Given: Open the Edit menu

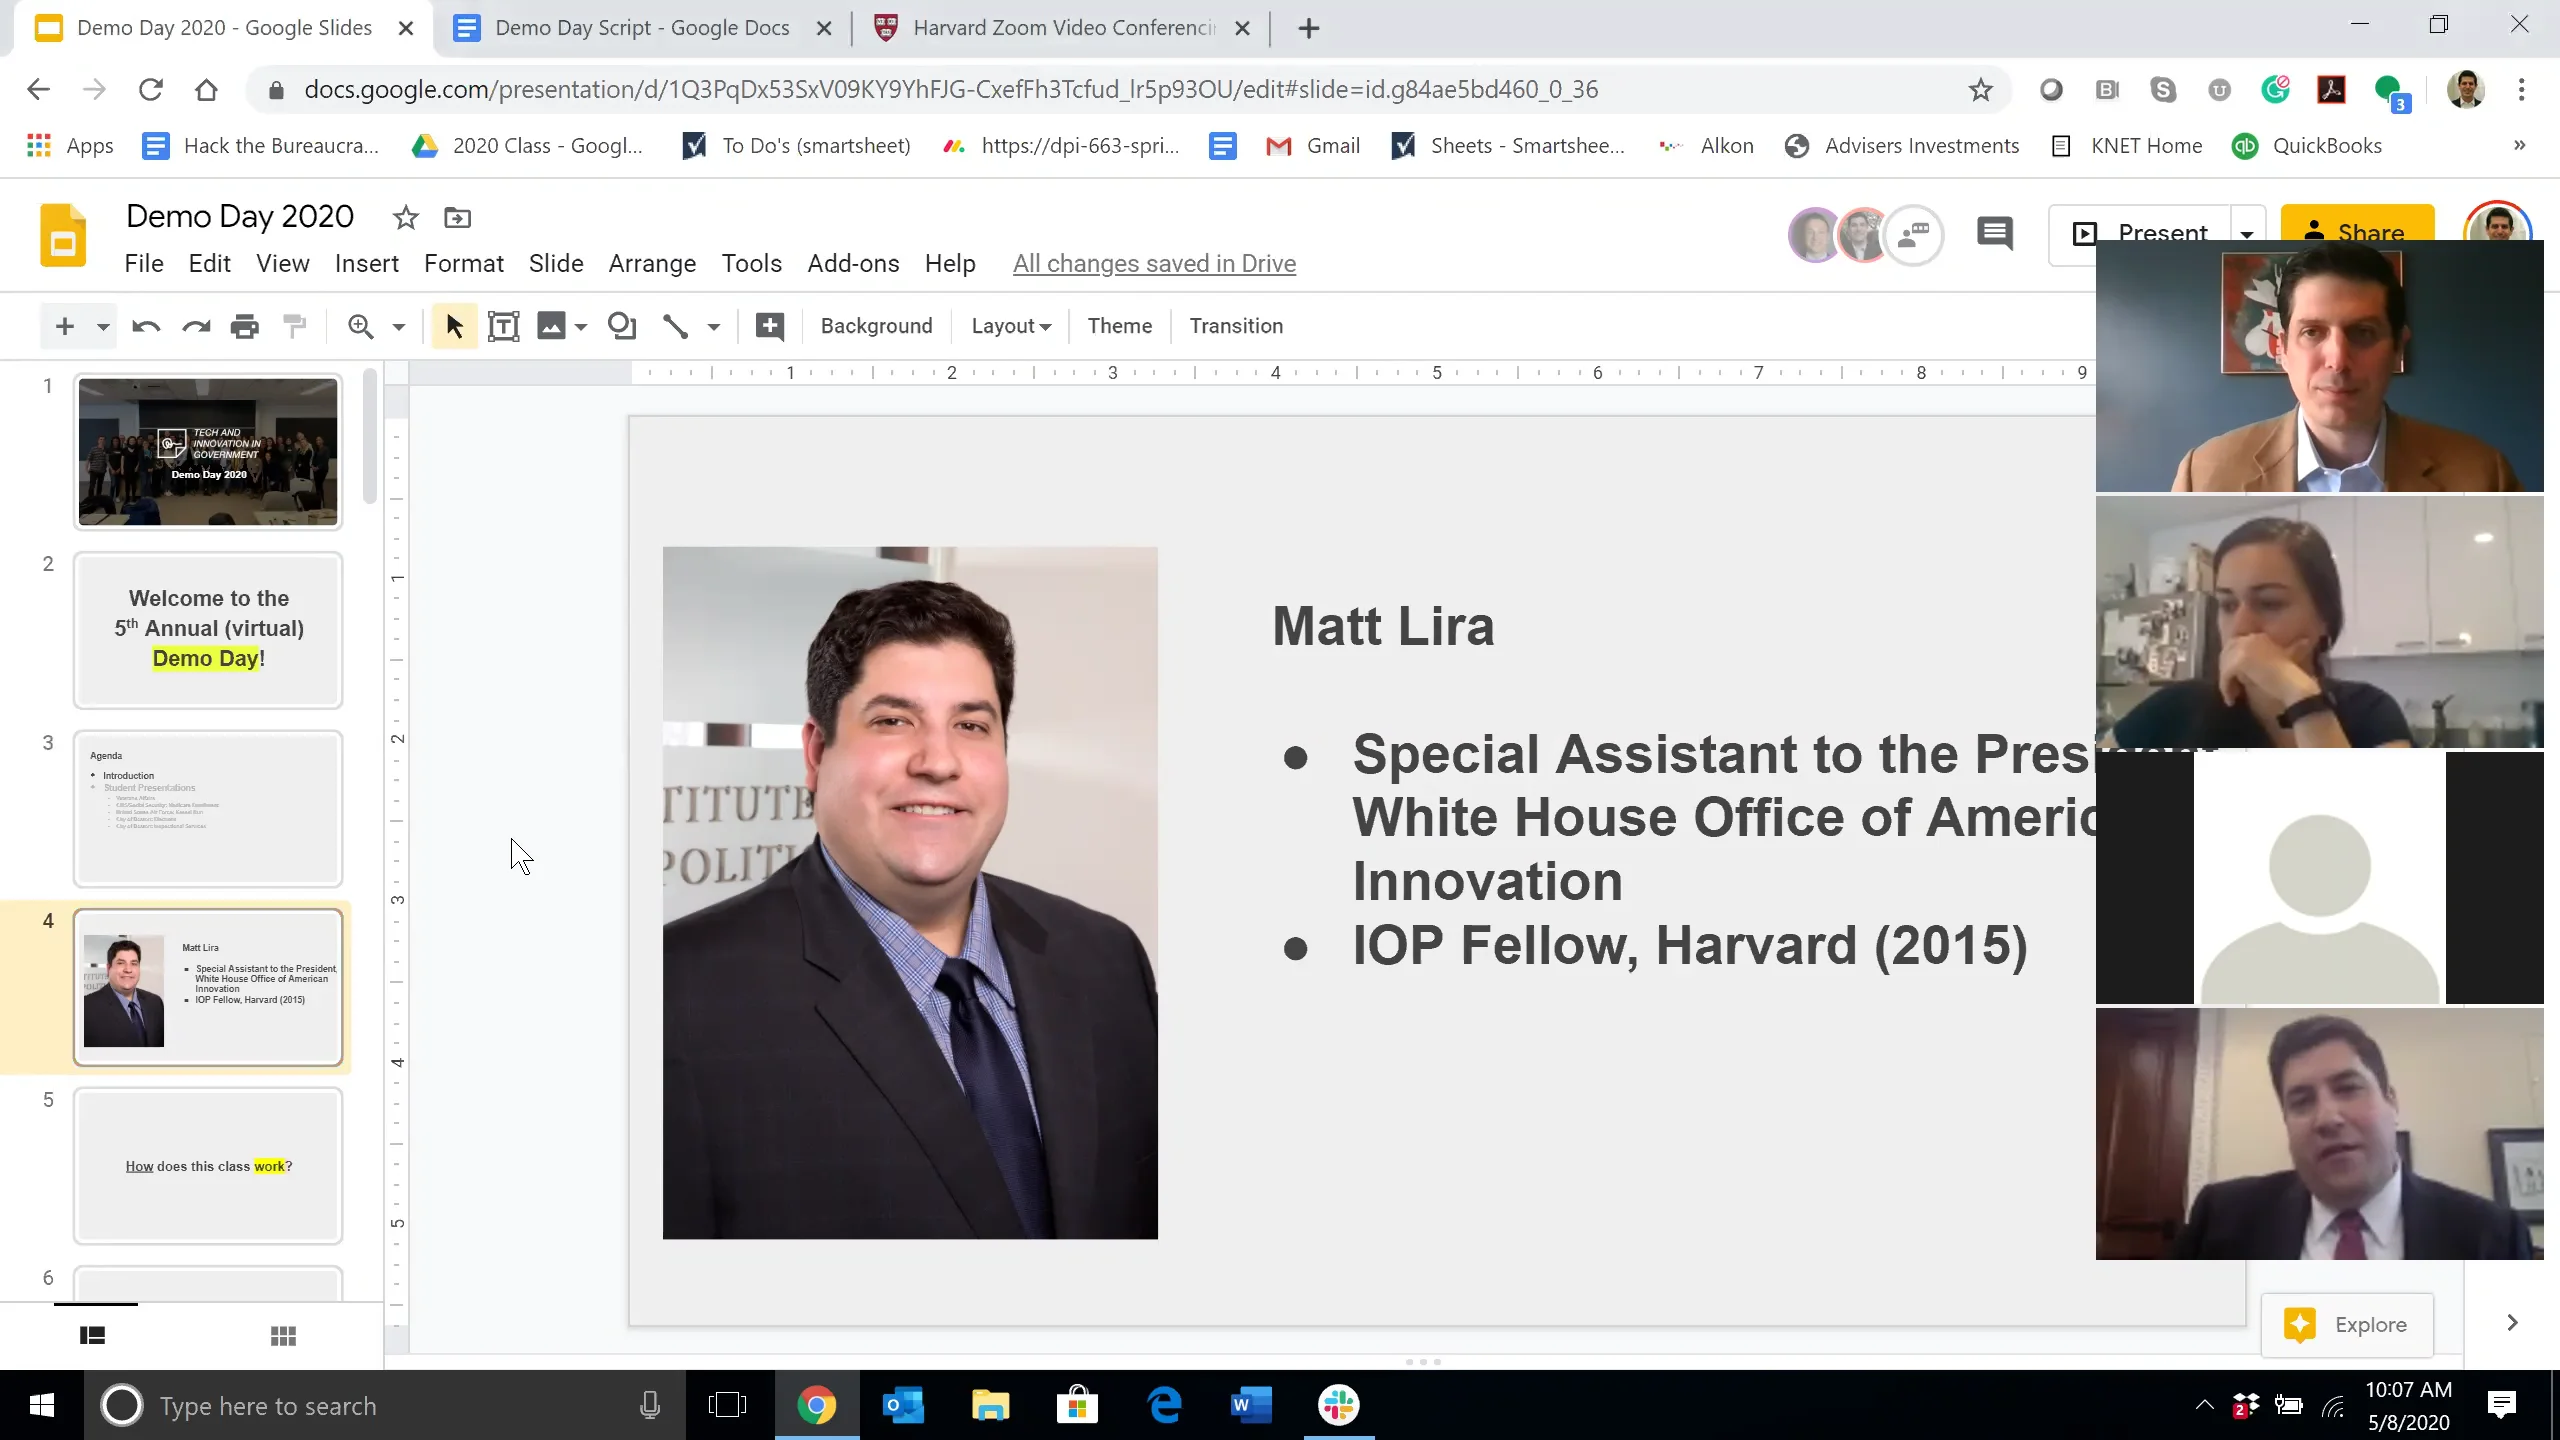Looking at the screenshot, I should [209, 263].
